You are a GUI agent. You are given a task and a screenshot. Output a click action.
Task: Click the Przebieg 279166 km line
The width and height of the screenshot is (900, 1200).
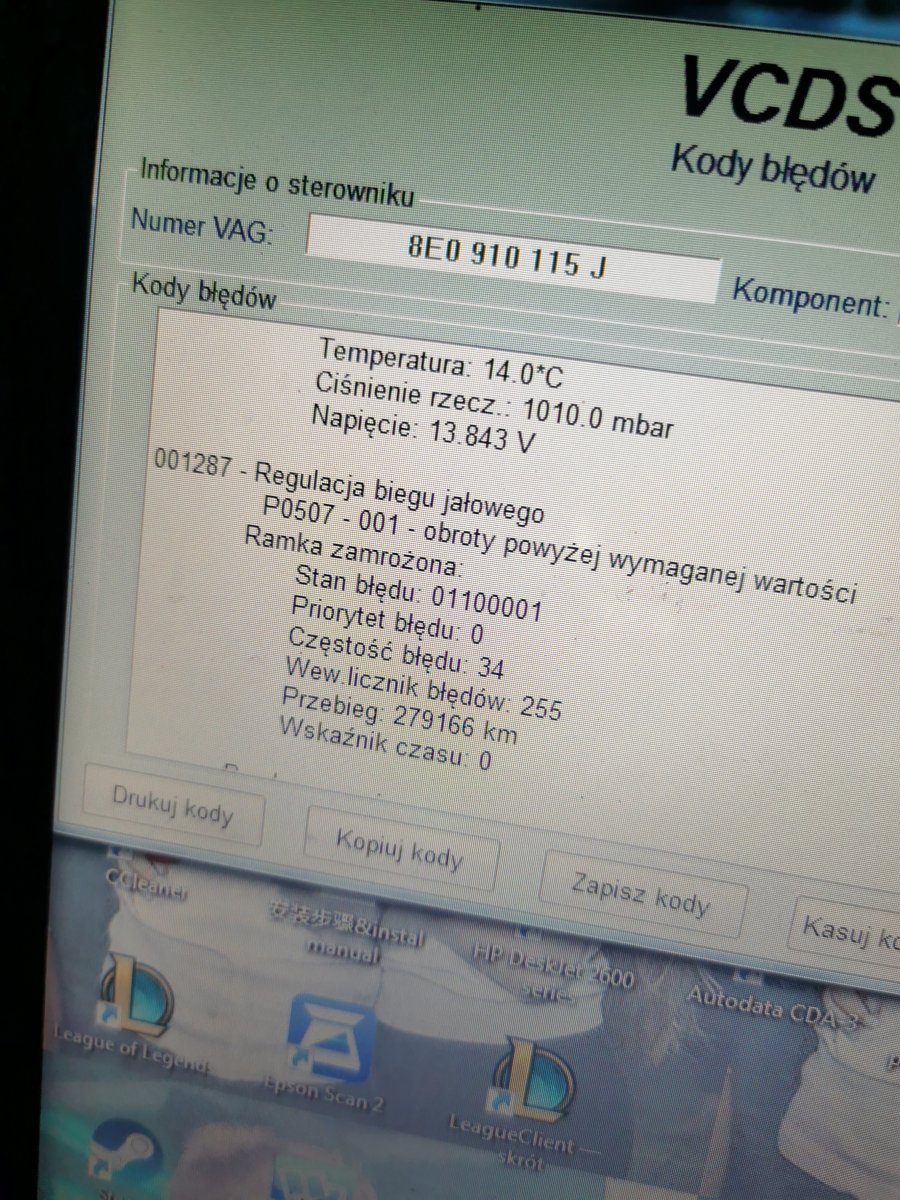[x=400, y=713]
